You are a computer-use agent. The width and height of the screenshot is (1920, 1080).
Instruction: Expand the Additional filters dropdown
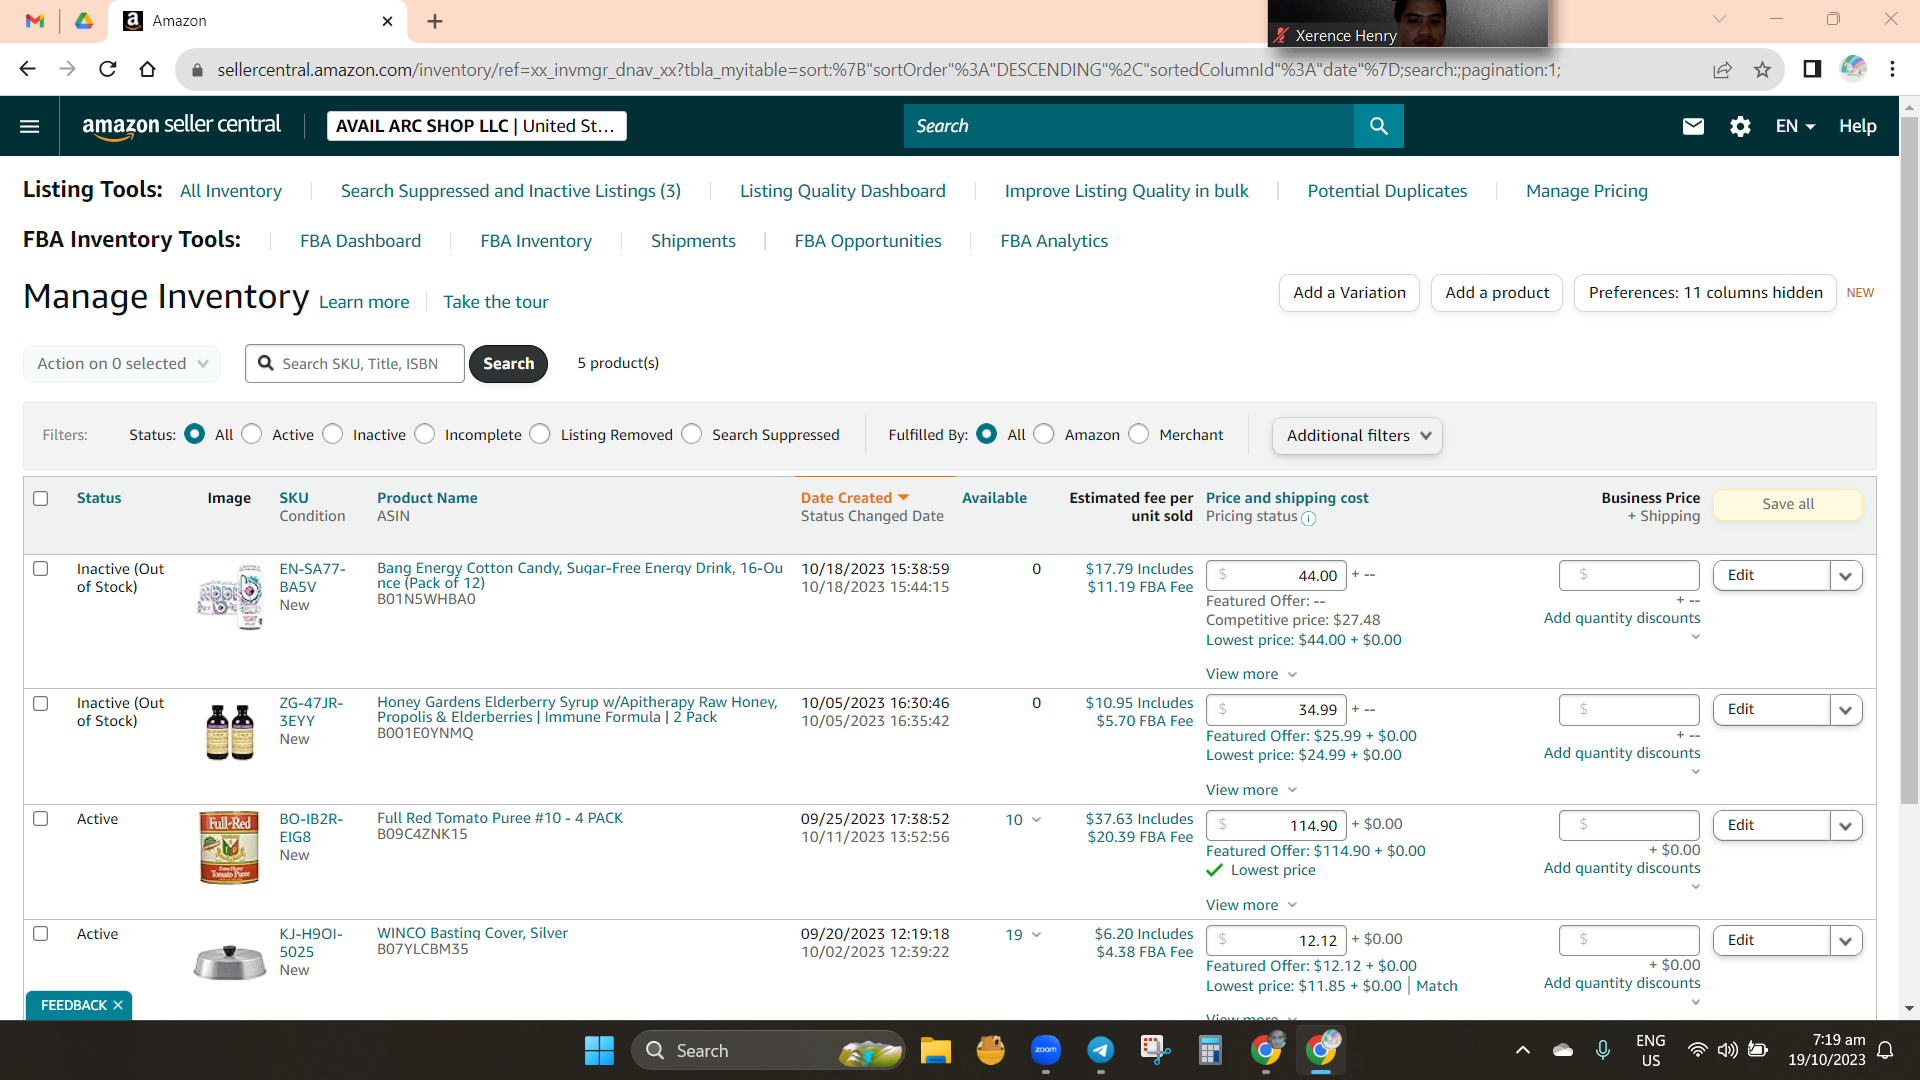(1357, 435)
